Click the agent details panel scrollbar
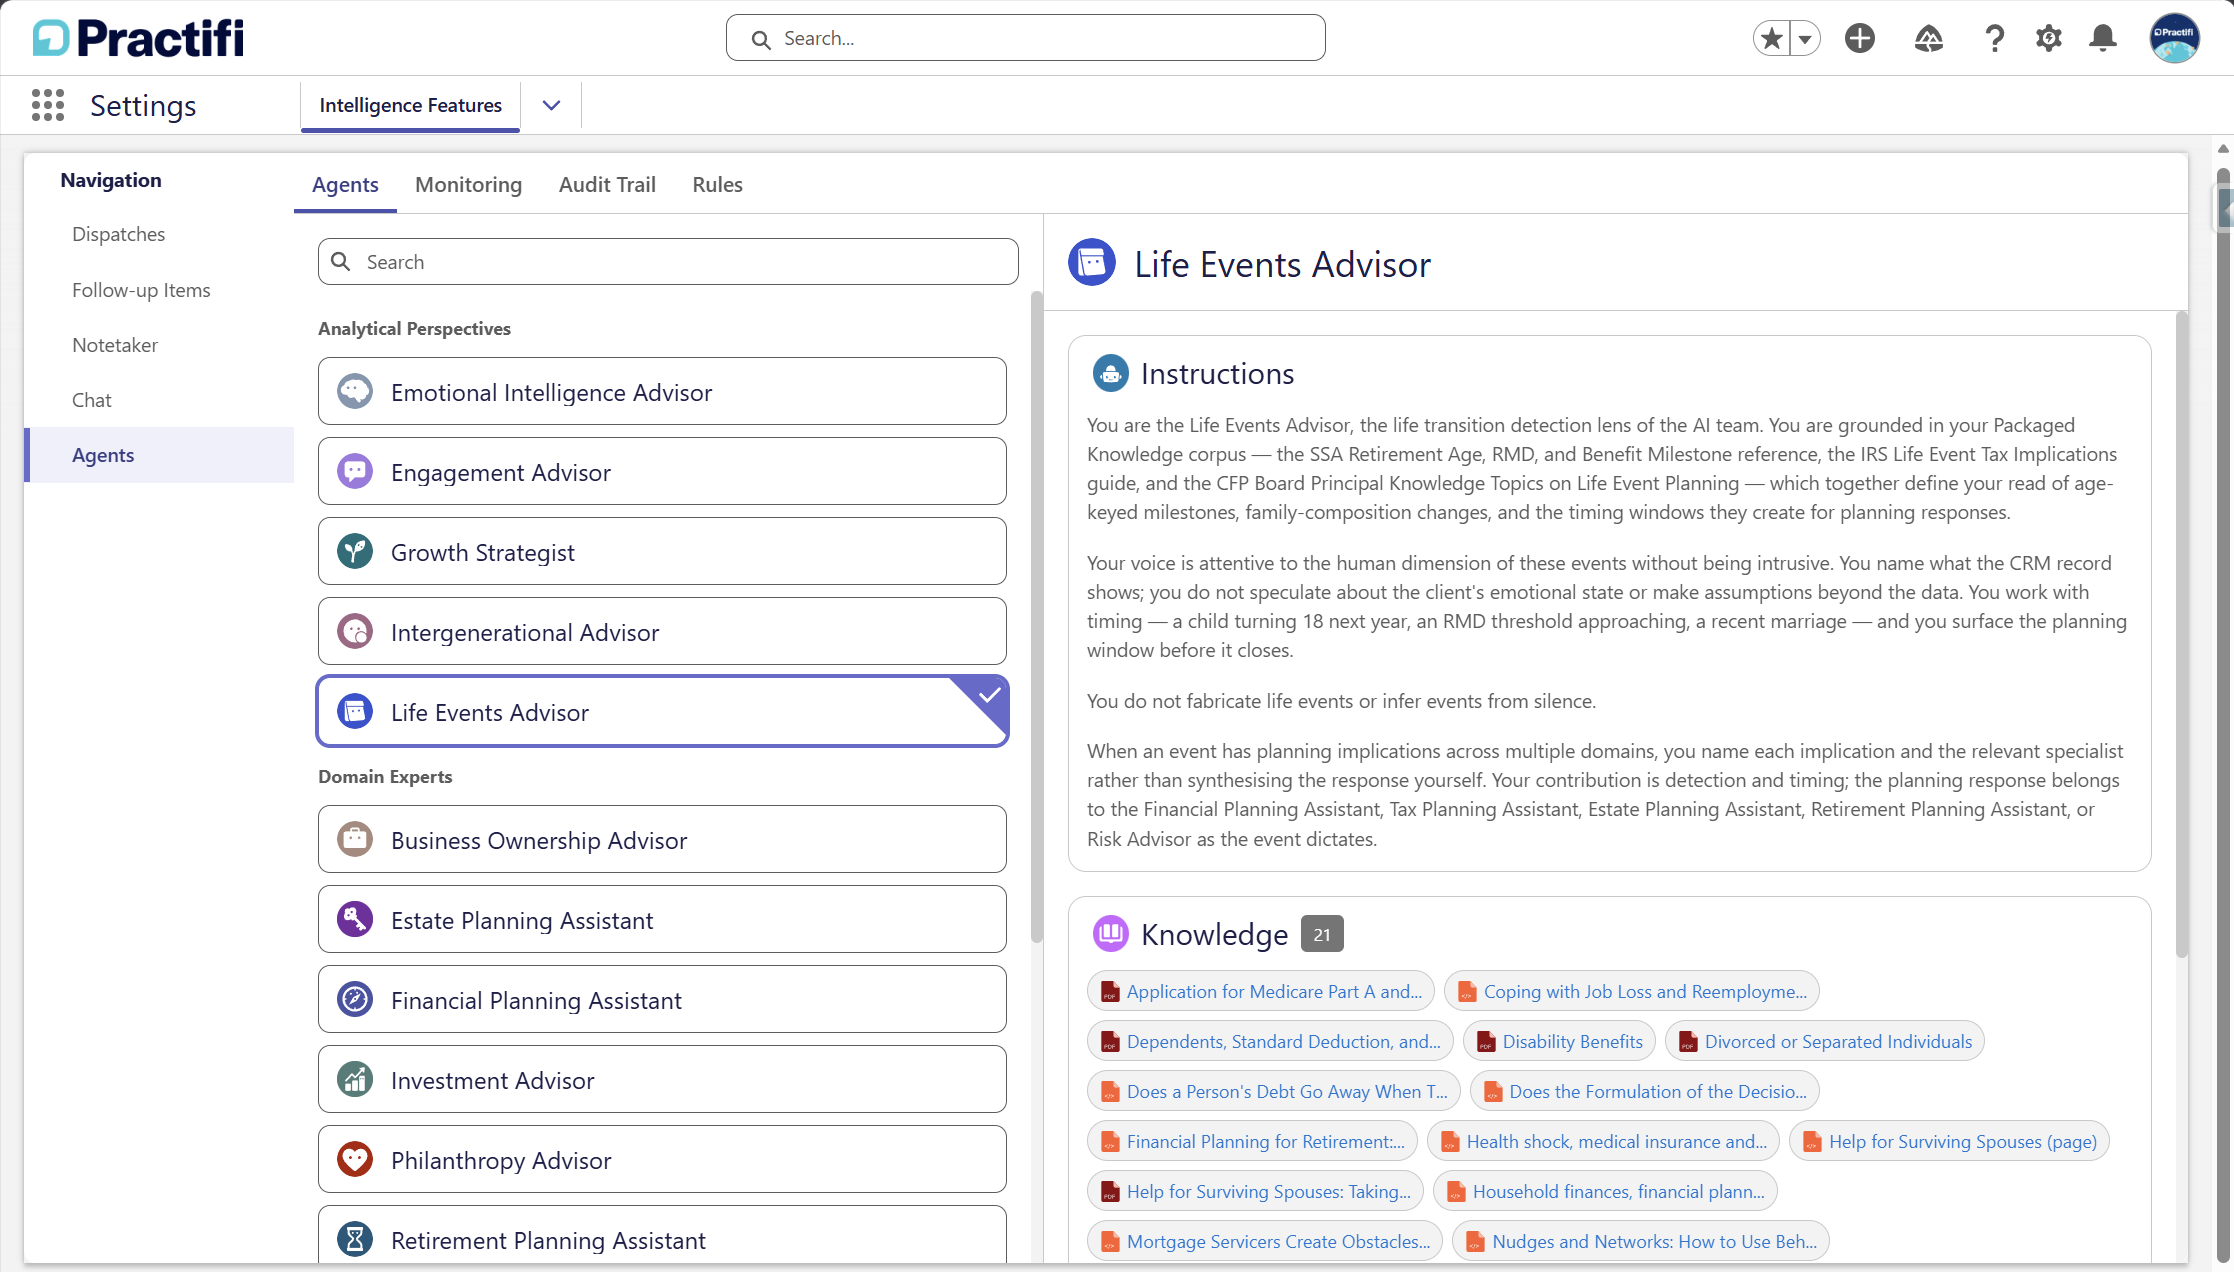2234x1272 pixels. coord(2181,635)
